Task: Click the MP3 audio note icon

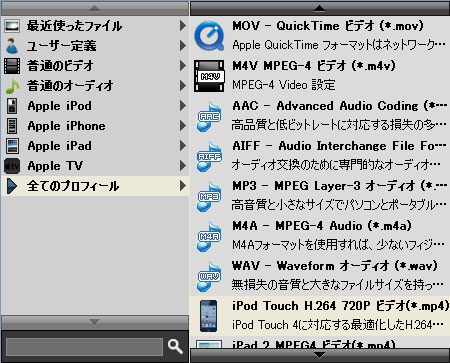Action: (209, 196)
